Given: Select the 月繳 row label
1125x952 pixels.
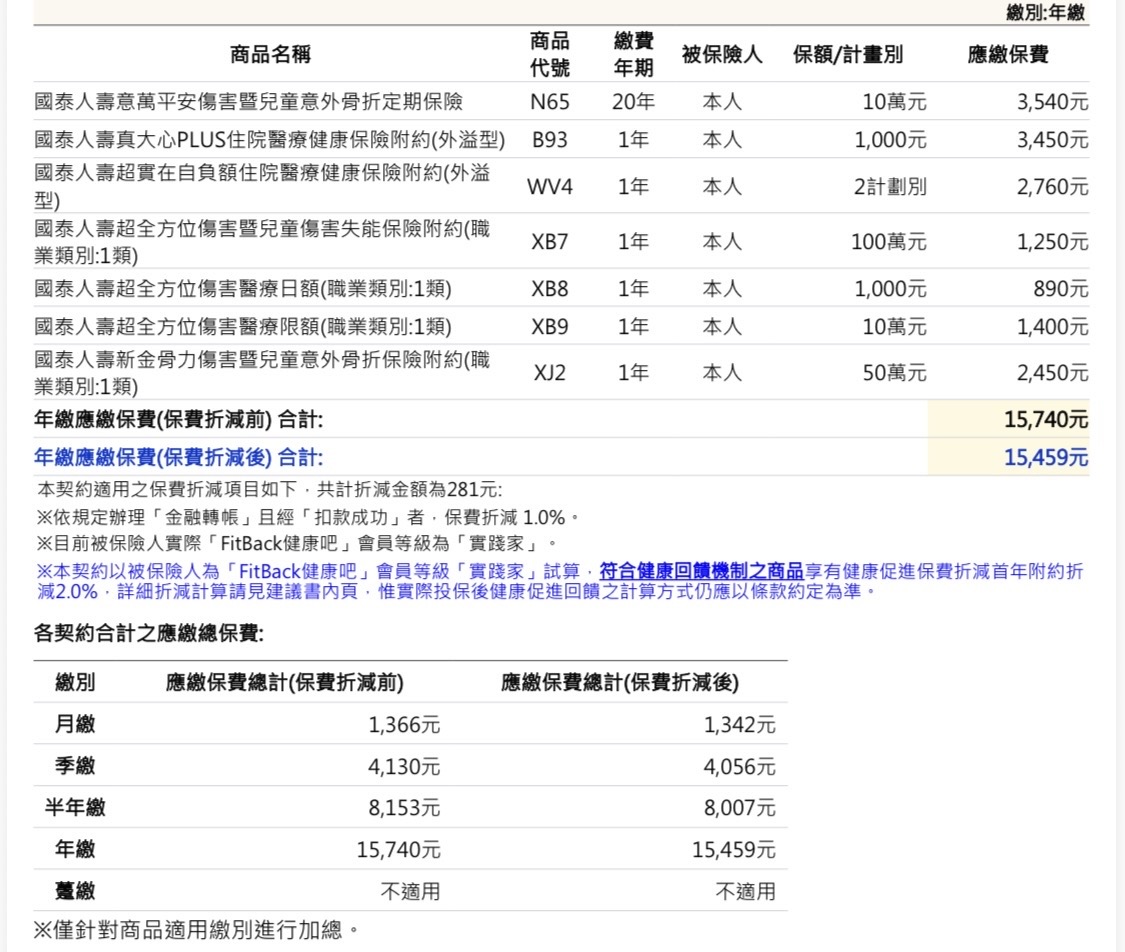Looking at the screenshot, I should (75, 725).
